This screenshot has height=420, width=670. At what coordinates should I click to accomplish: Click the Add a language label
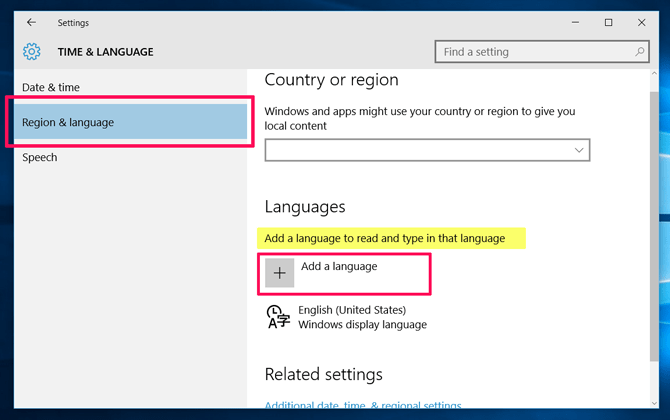point(339,266)
